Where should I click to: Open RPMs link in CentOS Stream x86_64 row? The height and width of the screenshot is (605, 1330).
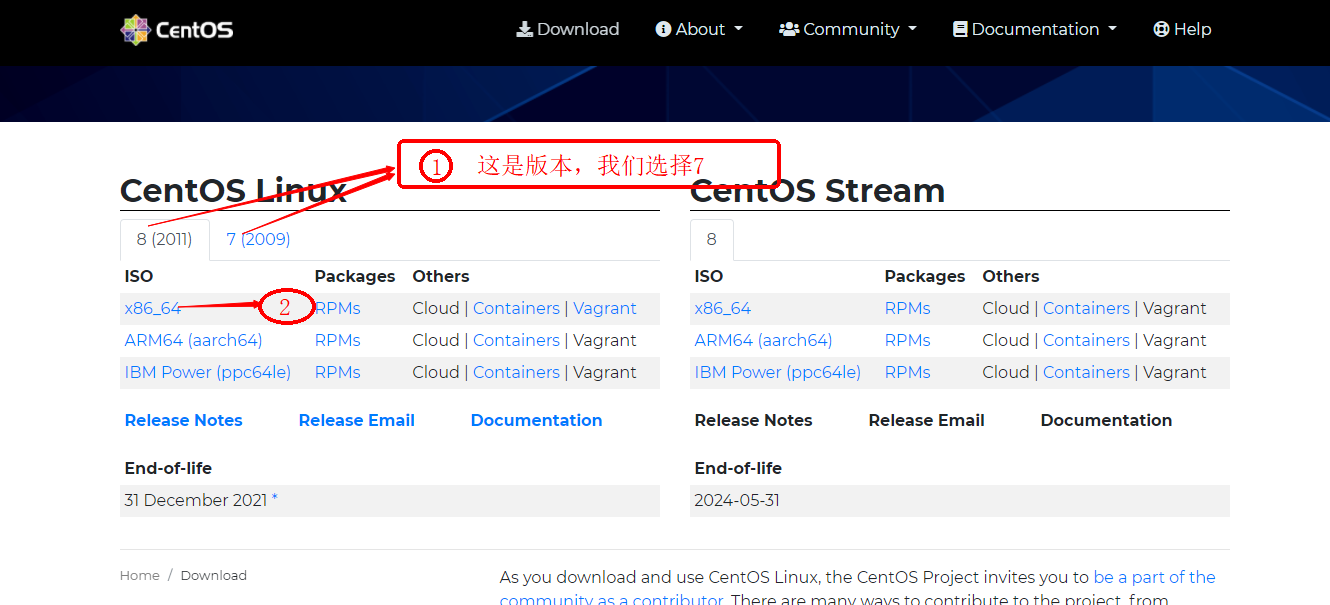click(x=907, y=308)
